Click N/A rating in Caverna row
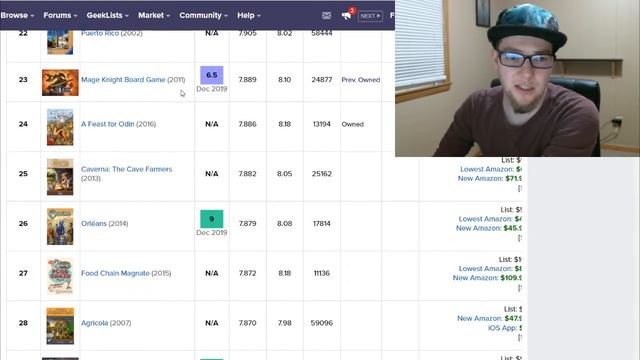Viewport: 640px width, 360px height. pos(211,173)
